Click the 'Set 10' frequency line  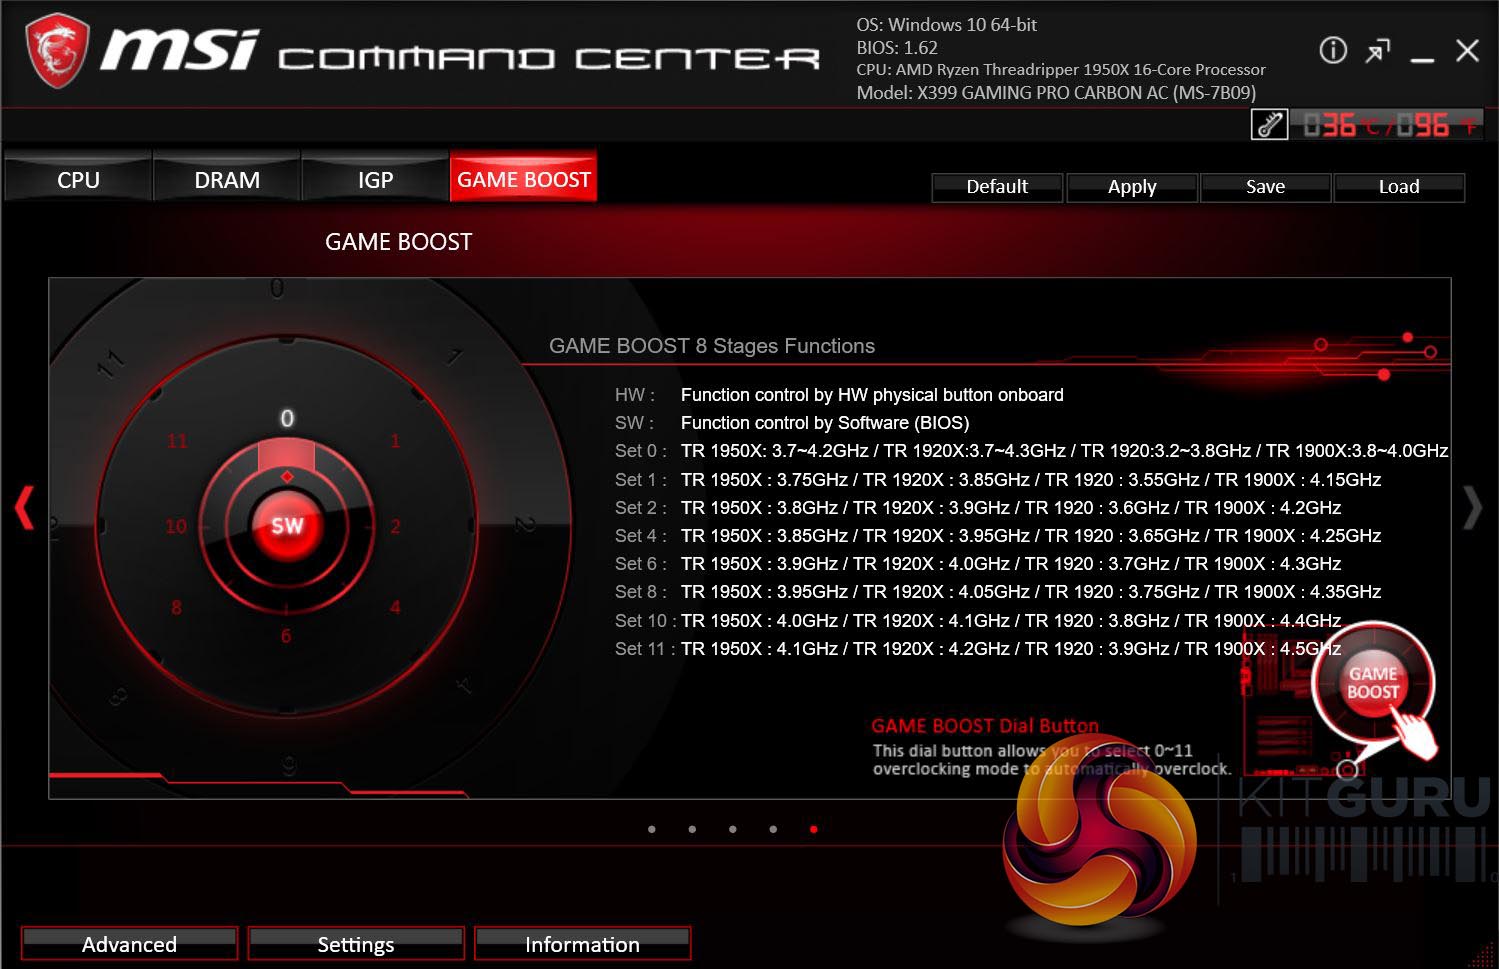click(x=978, y=620)
